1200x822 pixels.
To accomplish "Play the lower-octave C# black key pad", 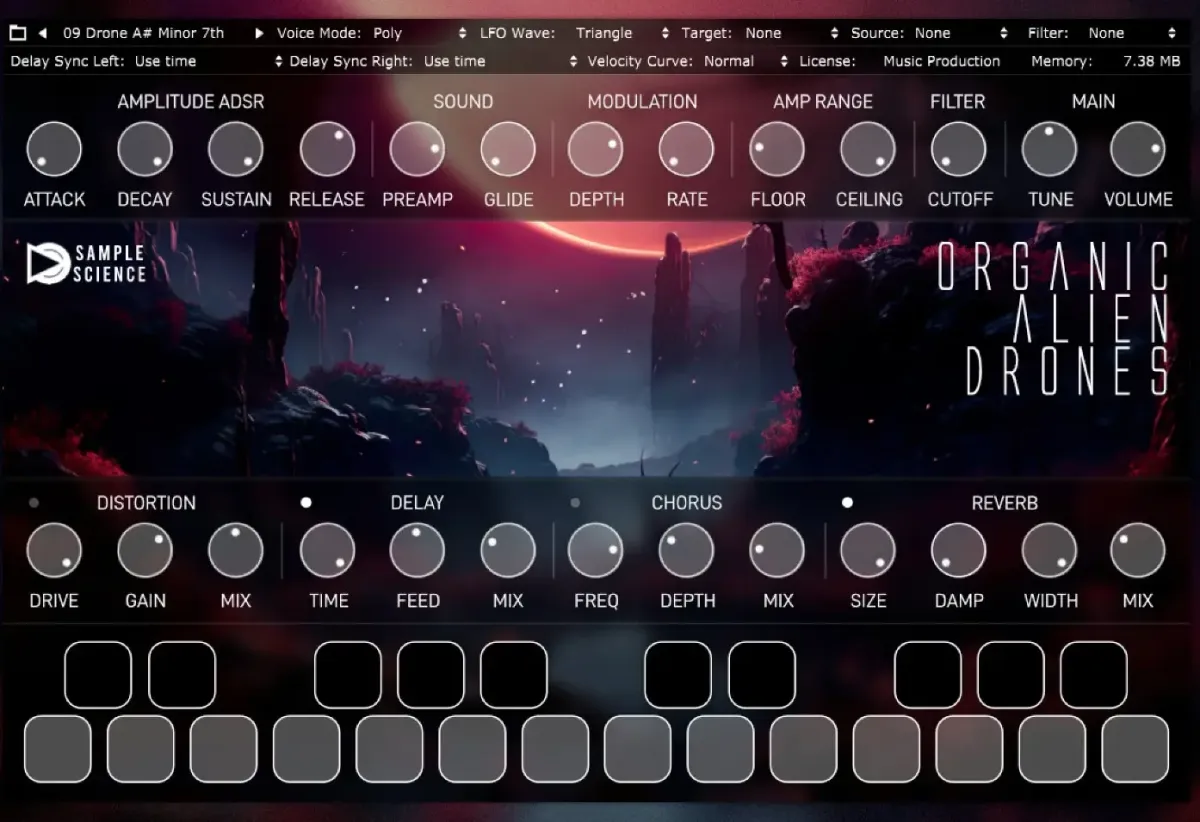I will click(98, 675).
